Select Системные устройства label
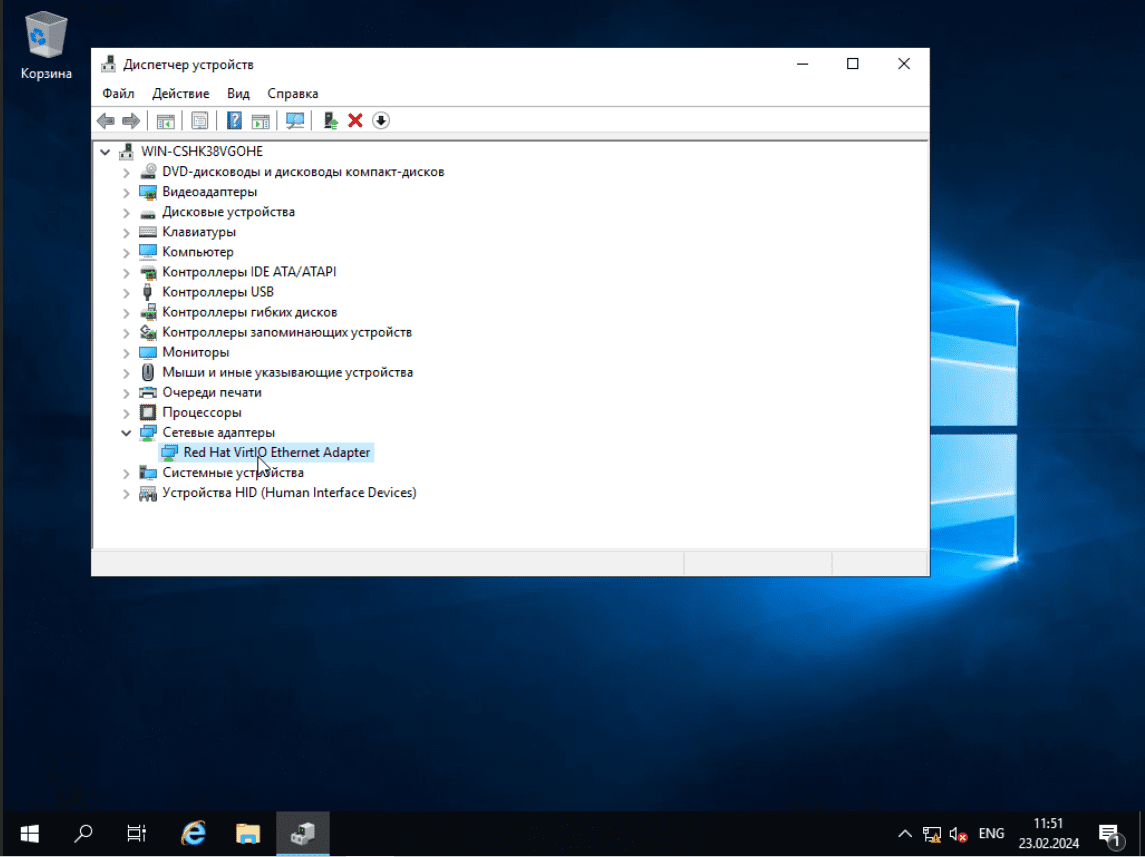Image resolution: width=1145 pixels, height=857 pixels. [x=233, y=472]
